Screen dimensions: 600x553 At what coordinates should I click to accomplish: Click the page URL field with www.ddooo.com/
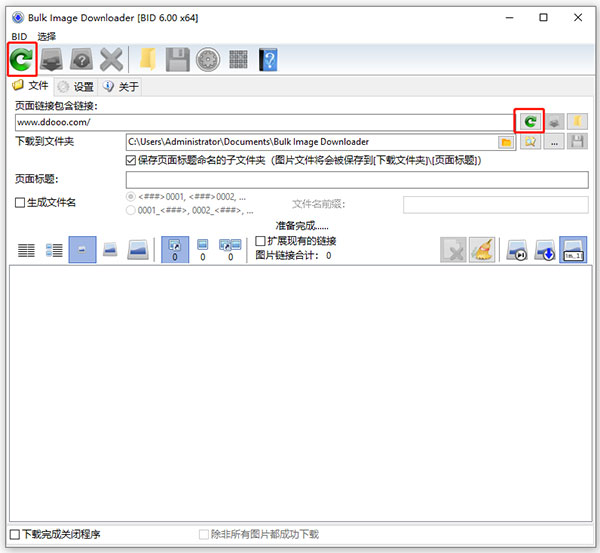264,122
